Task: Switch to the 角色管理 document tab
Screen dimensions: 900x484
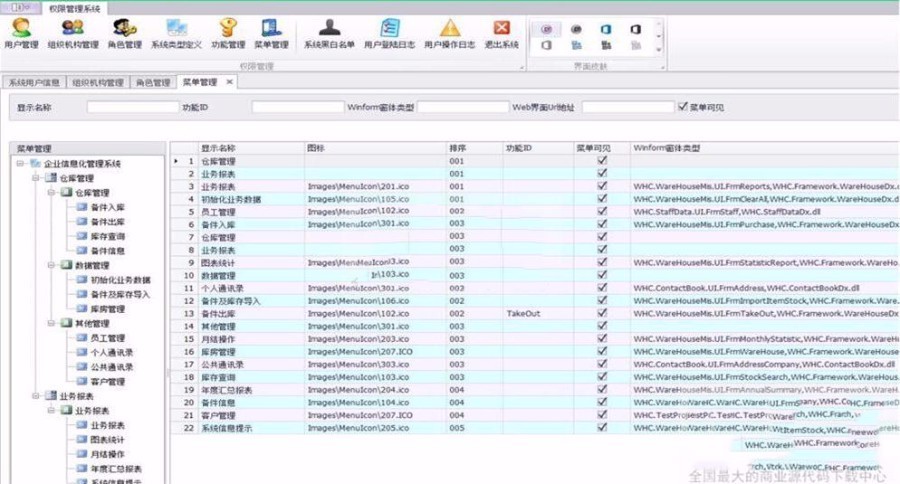Action: pyautogui.click(x=153, y=83)
